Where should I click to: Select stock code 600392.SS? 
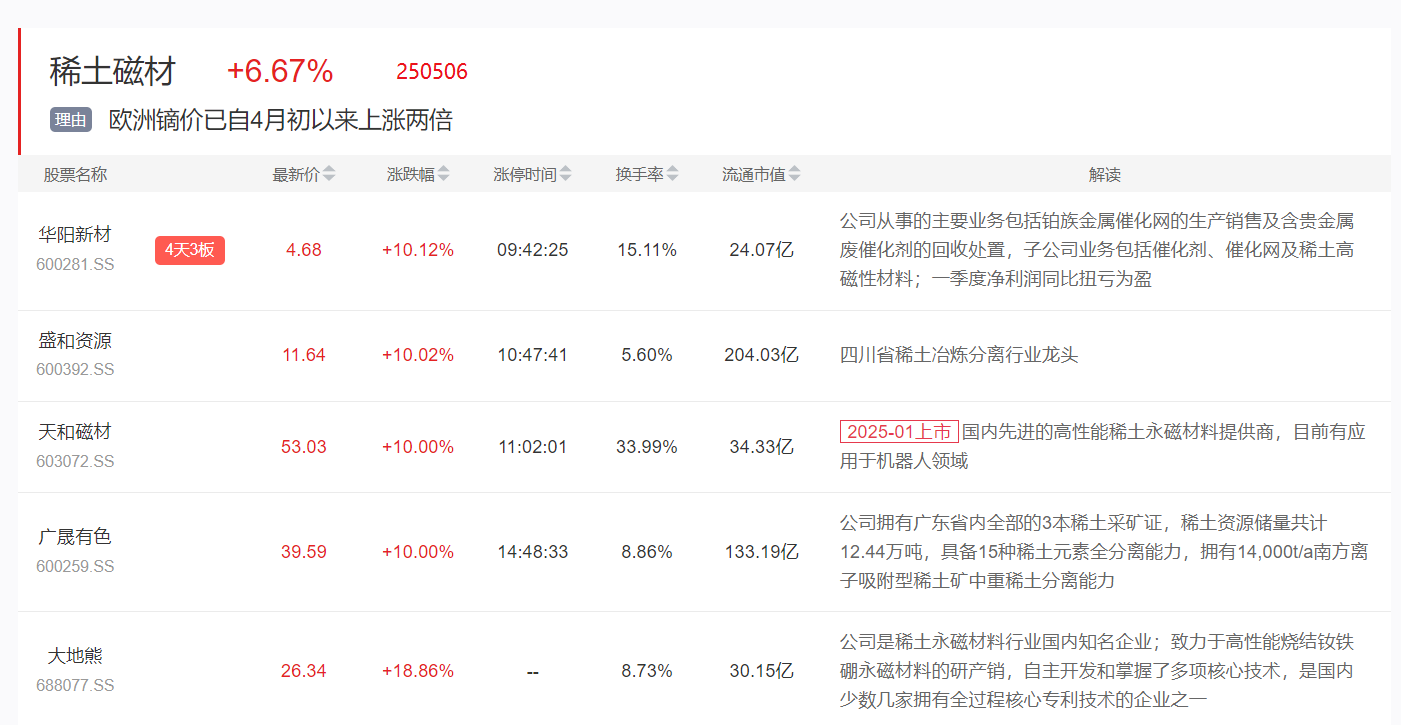(75, 369)
